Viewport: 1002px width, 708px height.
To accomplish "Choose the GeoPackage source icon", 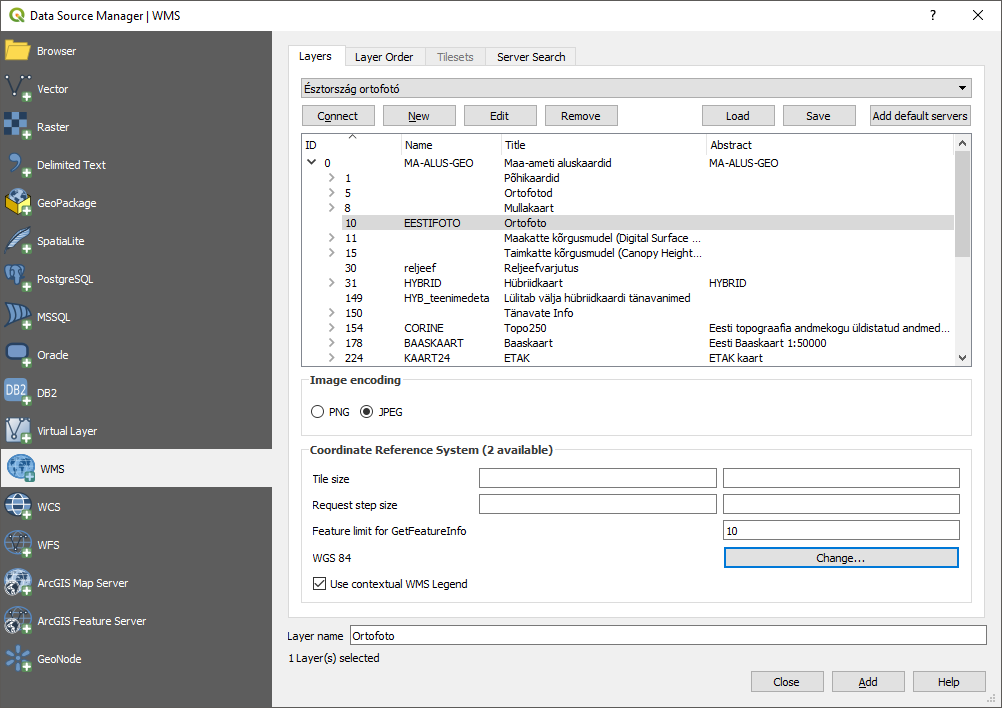I will [x=17, y=203].
